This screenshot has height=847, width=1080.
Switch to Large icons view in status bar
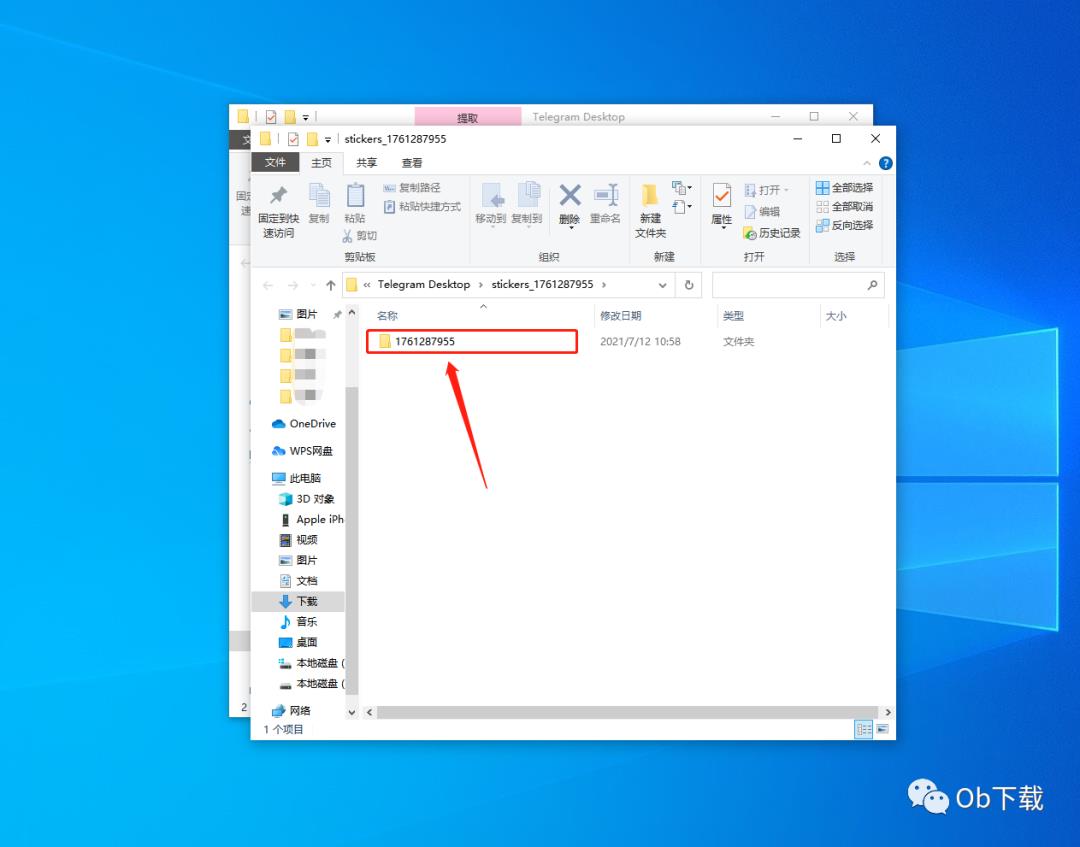882,729
